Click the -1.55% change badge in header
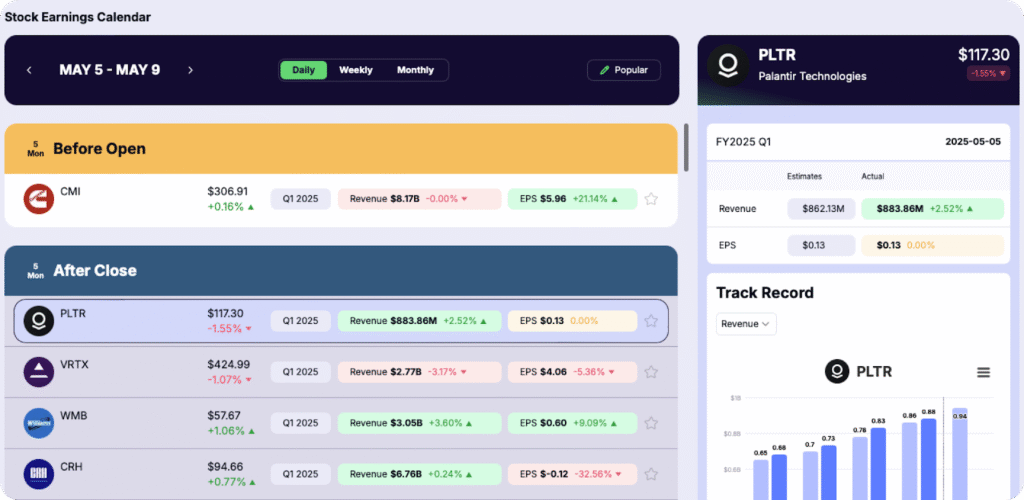The image size is (1024, 500). (x=988, y=74)
